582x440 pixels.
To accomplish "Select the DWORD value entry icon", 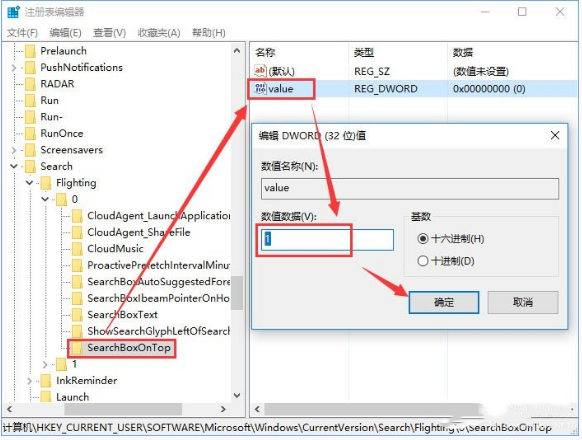I will coord(260,88).
